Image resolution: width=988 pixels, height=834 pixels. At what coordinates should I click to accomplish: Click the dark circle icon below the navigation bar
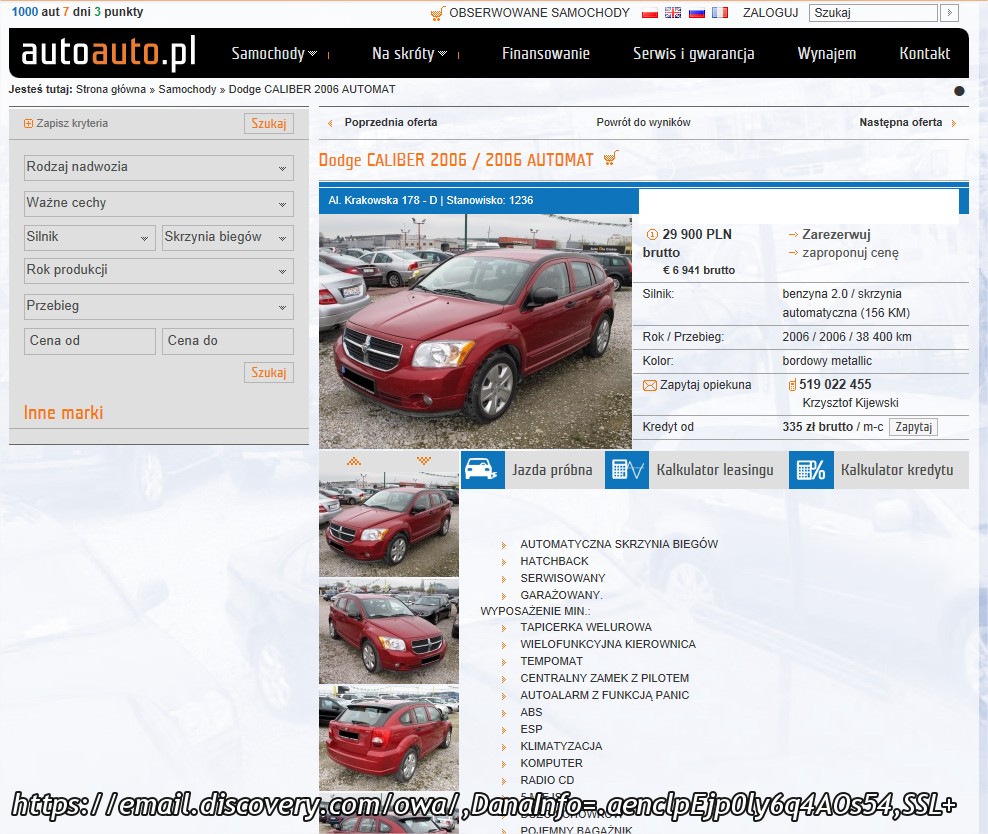[x=959, y=91]
